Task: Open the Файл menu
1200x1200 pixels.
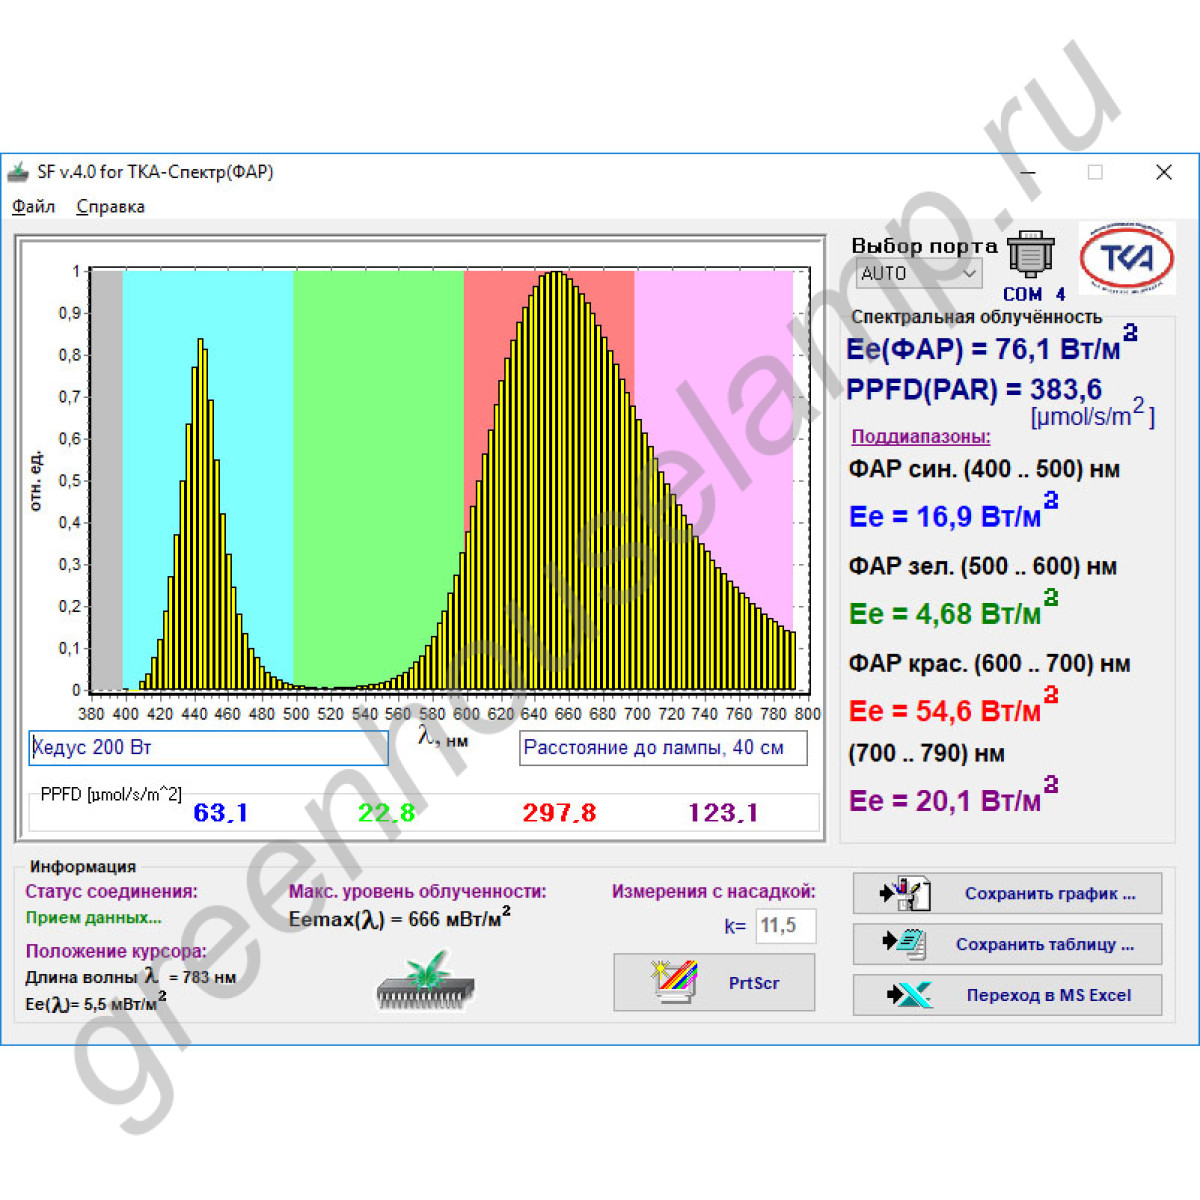Action: coord(33,207)
